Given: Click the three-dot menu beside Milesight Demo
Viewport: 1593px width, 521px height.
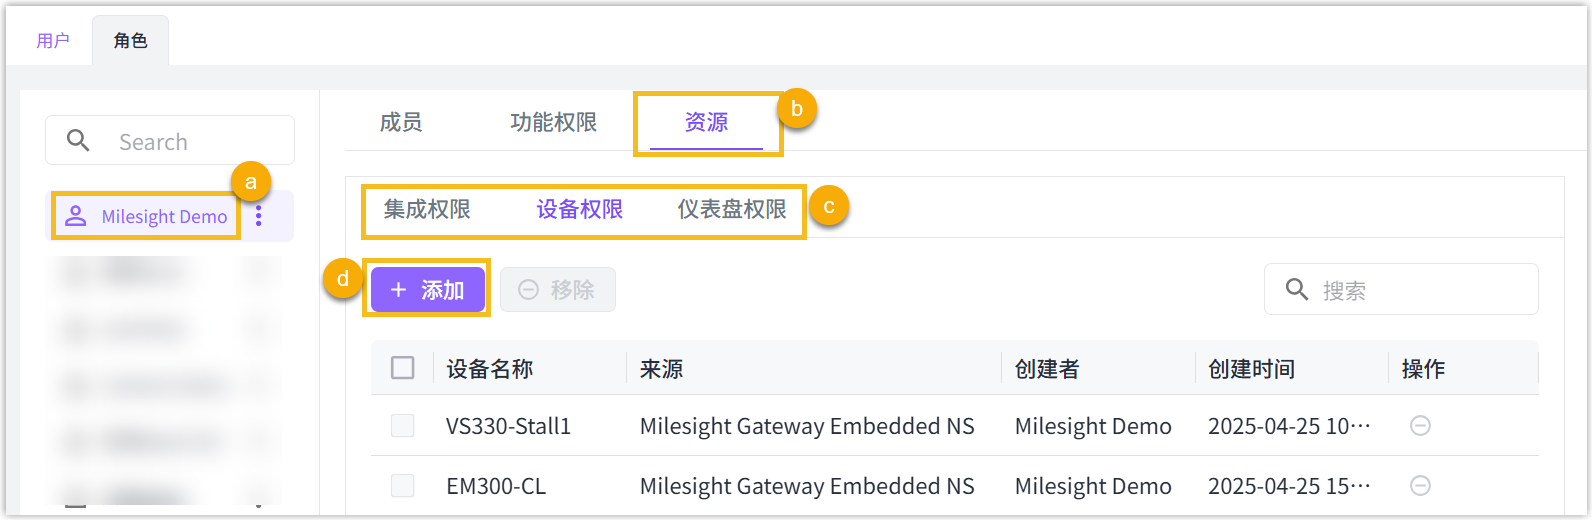Looking at the screenshot, I should point(259,216).
